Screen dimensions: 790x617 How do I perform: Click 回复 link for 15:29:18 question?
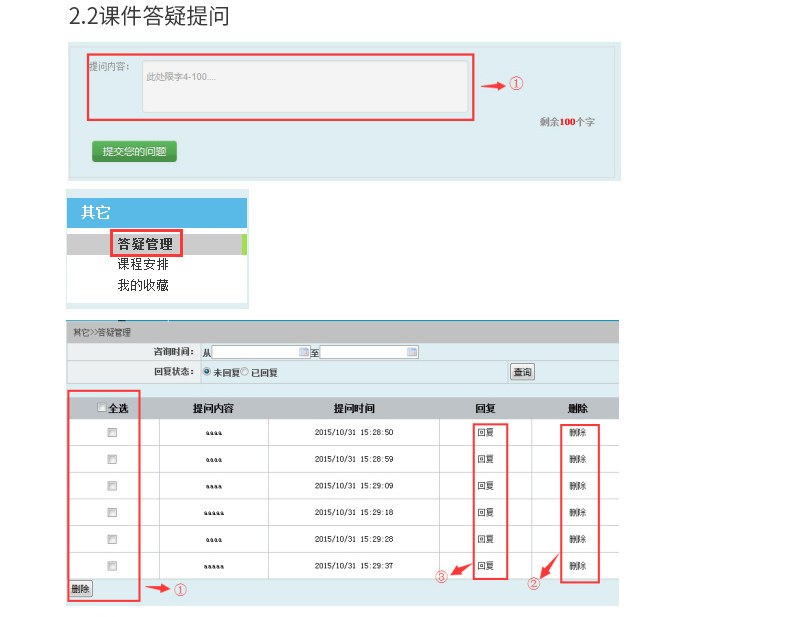pyautogui.click(x=486, y=513)
